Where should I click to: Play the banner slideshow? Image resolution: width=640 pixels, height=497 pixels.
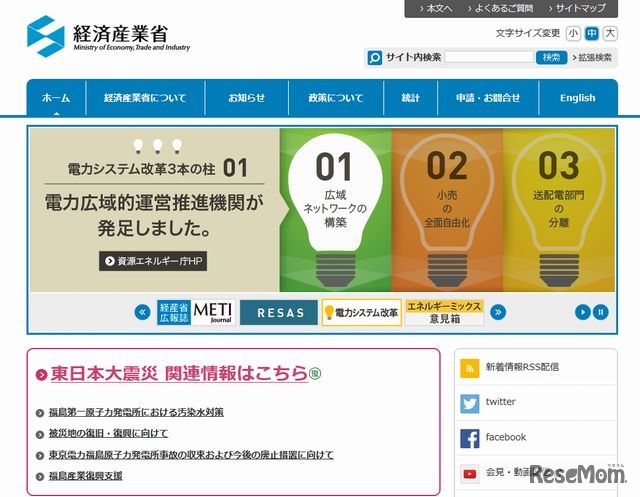click(x=582, y=313)
